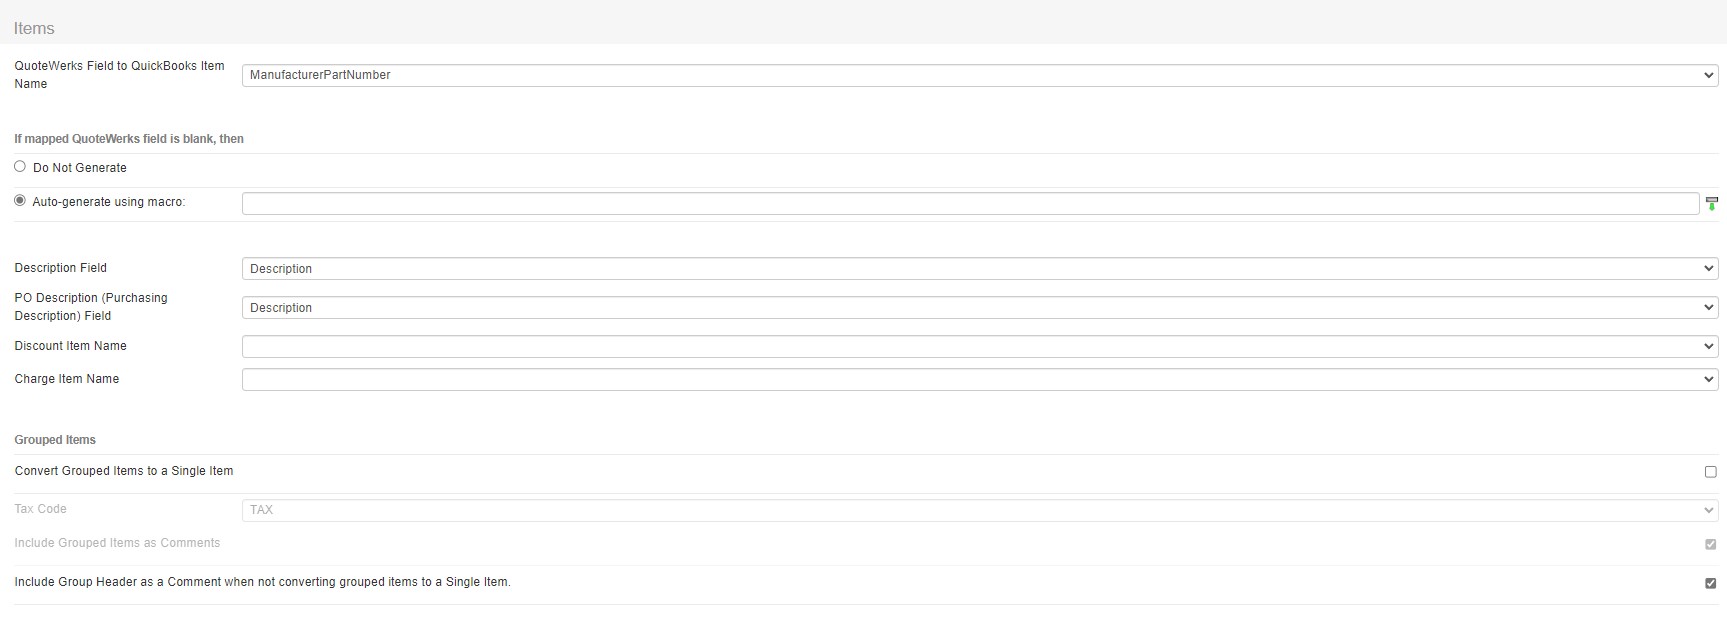Click into the auto-generate macro text field
The image size is (1727, 635).
click(969, 204)
